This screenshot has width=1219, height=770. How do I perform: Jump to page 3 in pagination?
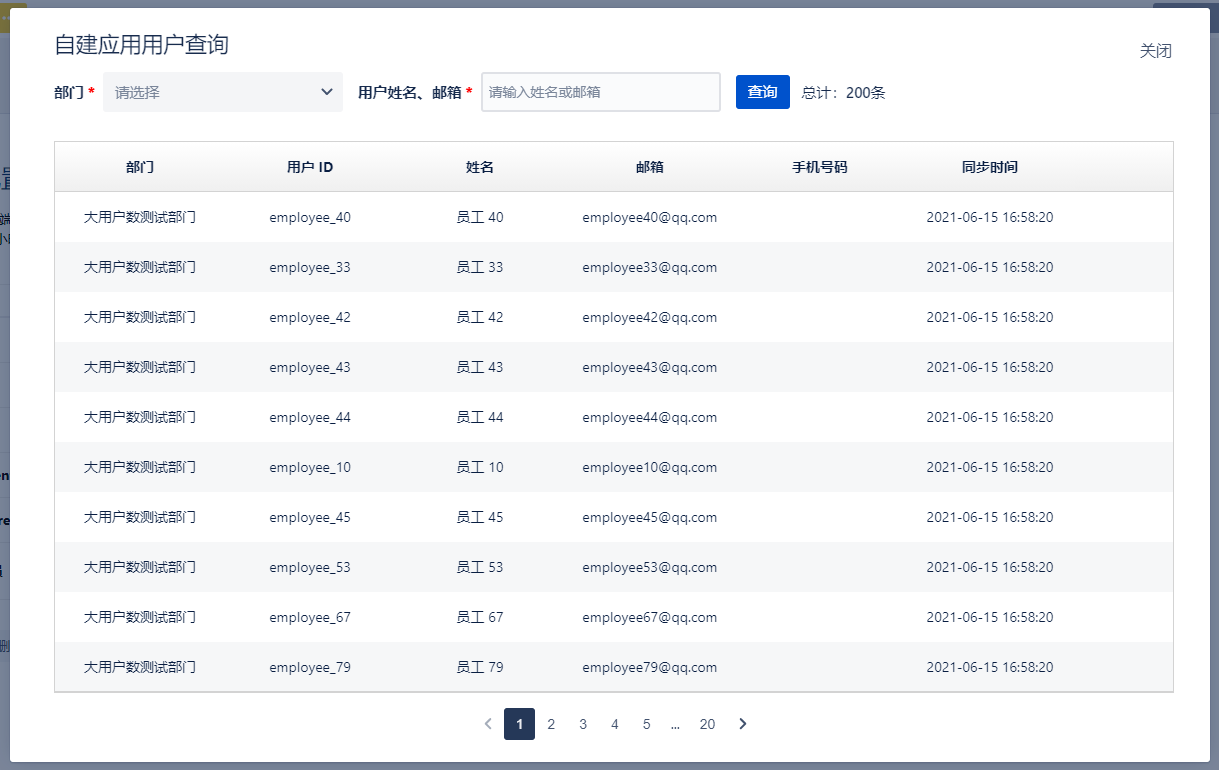583,724
